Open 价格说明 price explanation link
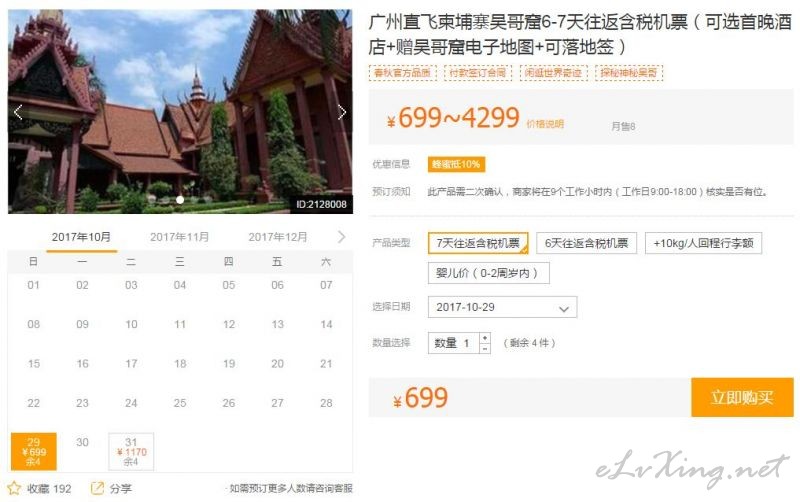The width and height of the screenshot is (800, 502). pyautogui.click(x=545, y=124)
